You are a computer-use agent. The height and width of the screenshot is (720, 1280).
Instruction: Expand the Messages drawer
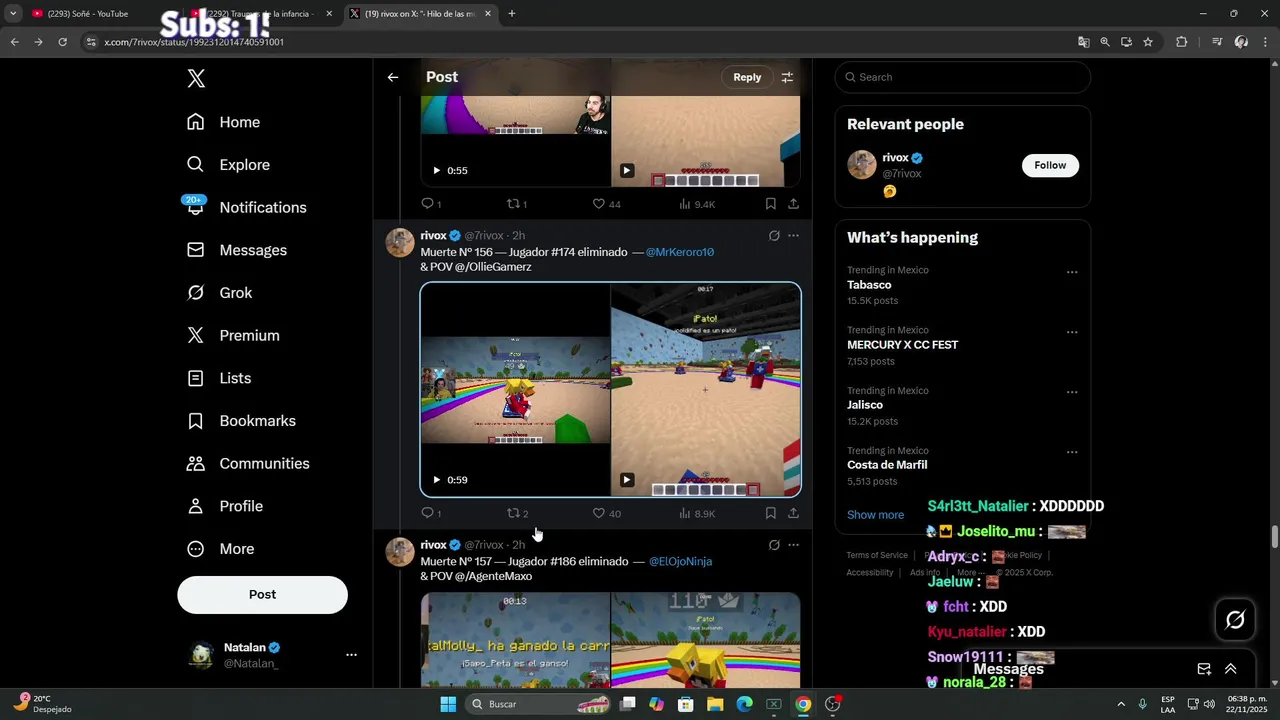click(1230, 669)
